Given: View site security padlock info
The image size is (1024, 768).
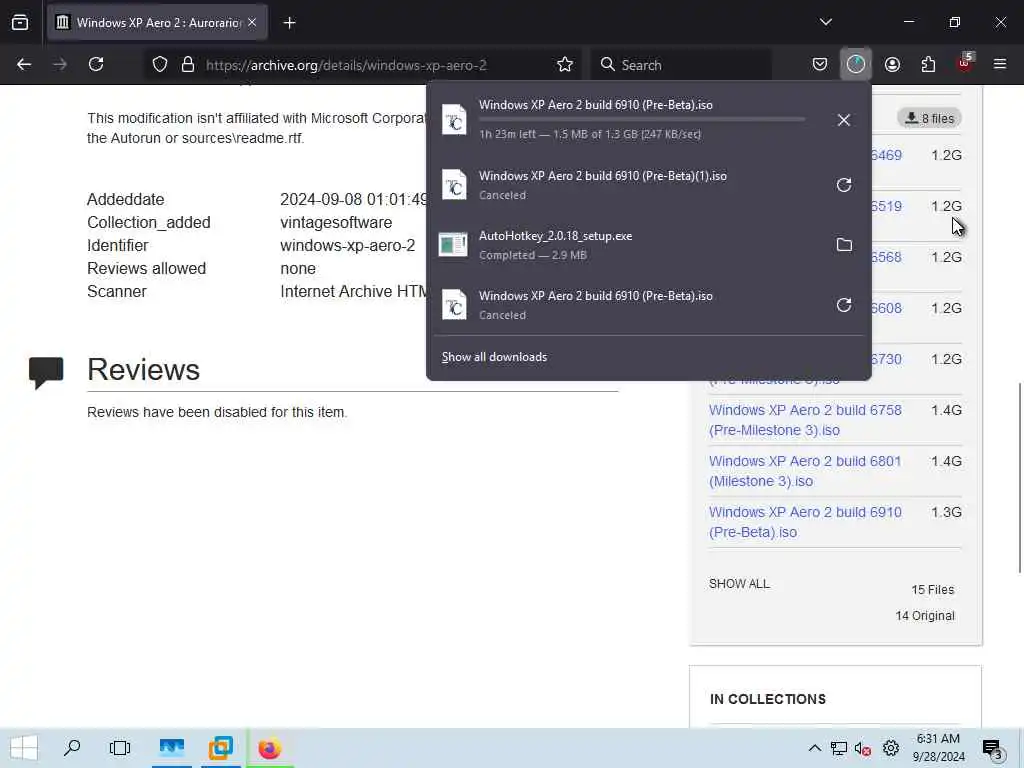Looking at the screenshot, I should [x=188, y=64].
